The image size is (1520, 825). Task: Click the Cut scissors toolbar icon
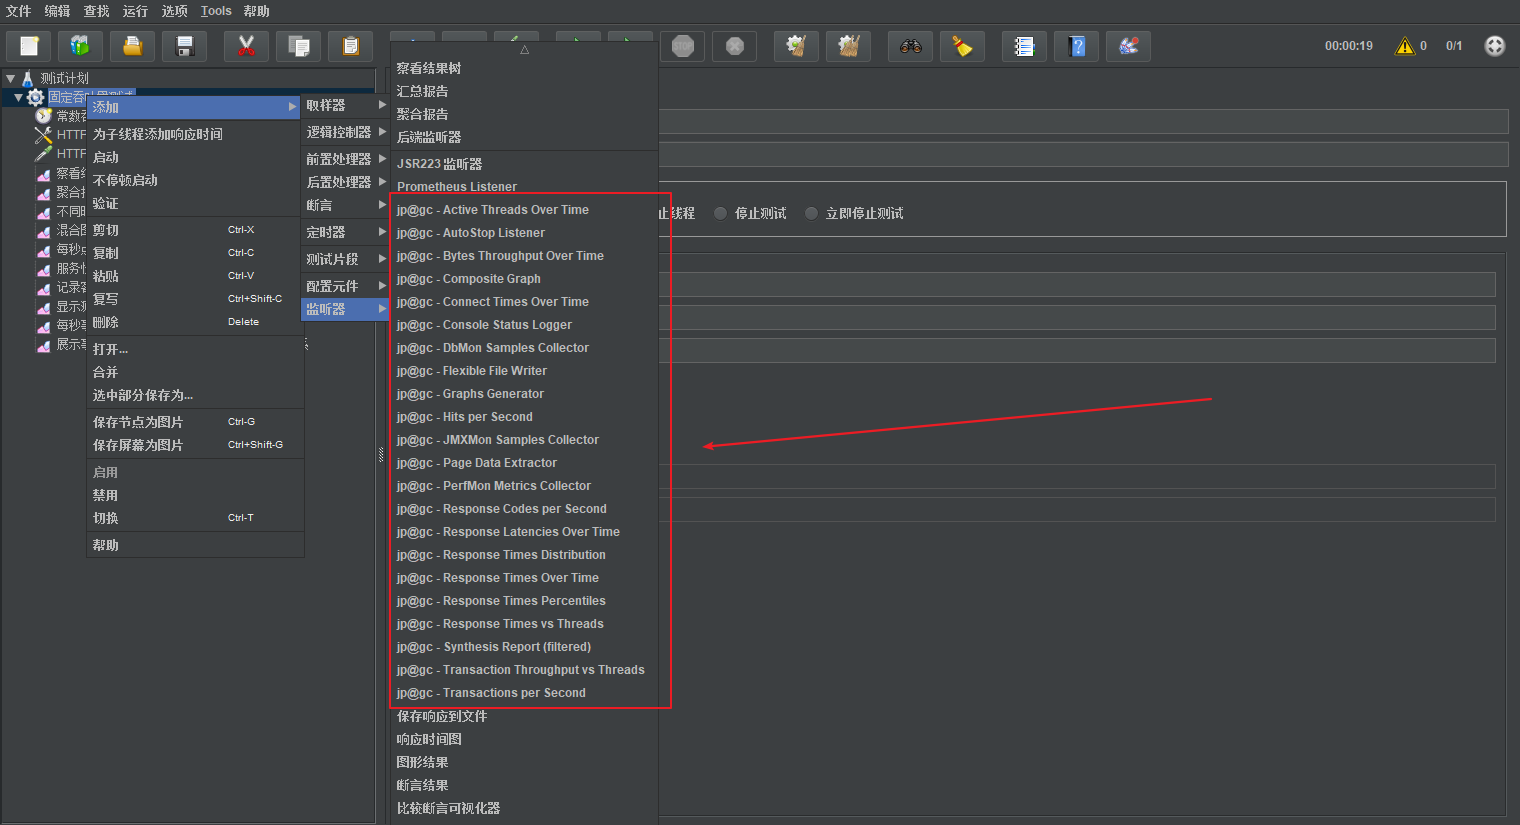pos(247,46)
